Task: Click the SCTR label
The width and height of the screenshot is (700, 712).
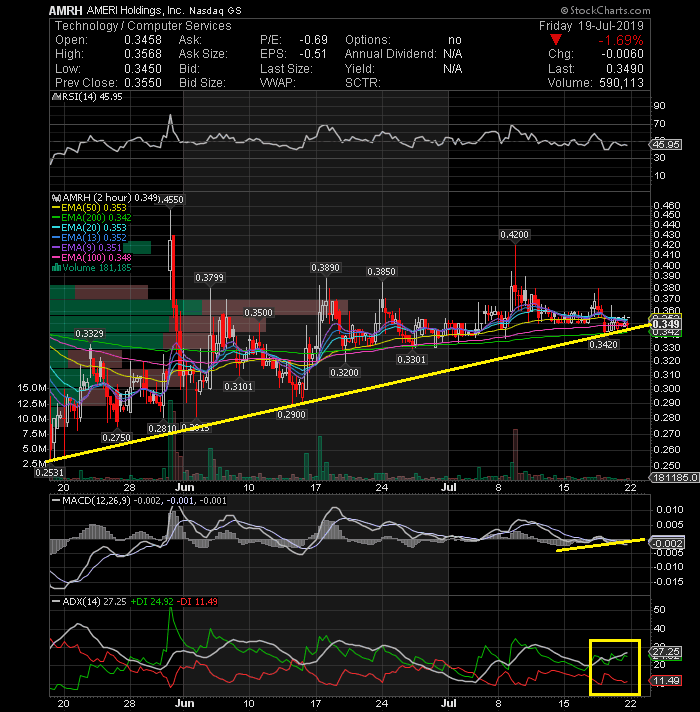Action: [362, 83]
